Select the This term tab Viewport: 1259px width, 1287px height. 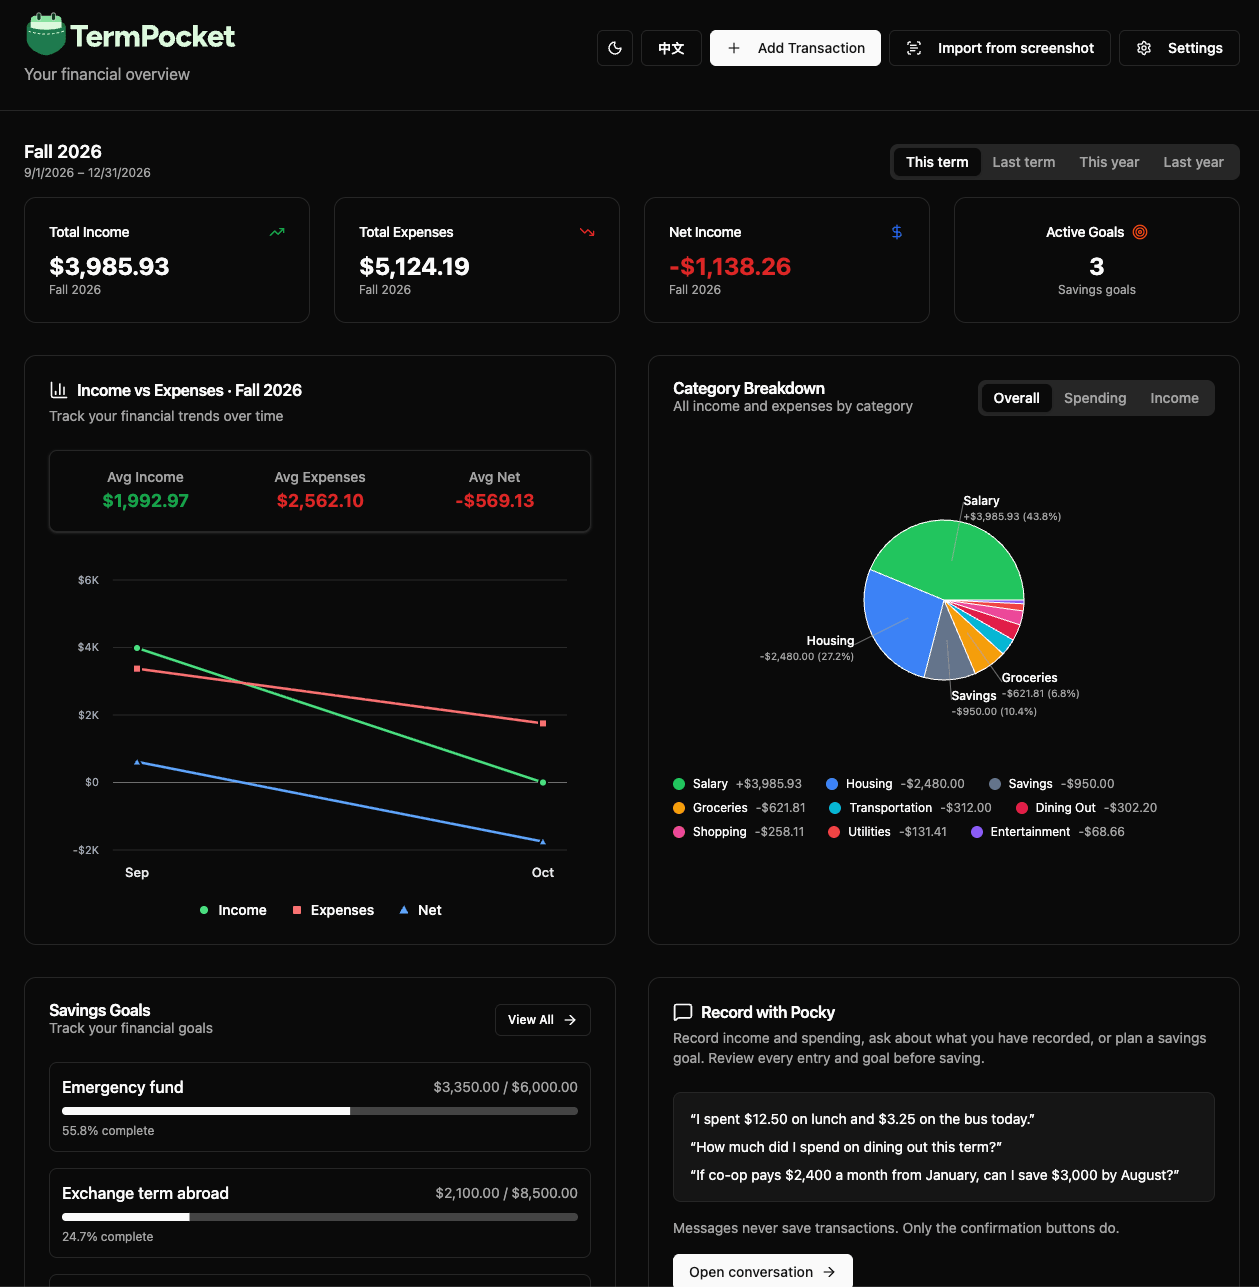coord(937,162)
